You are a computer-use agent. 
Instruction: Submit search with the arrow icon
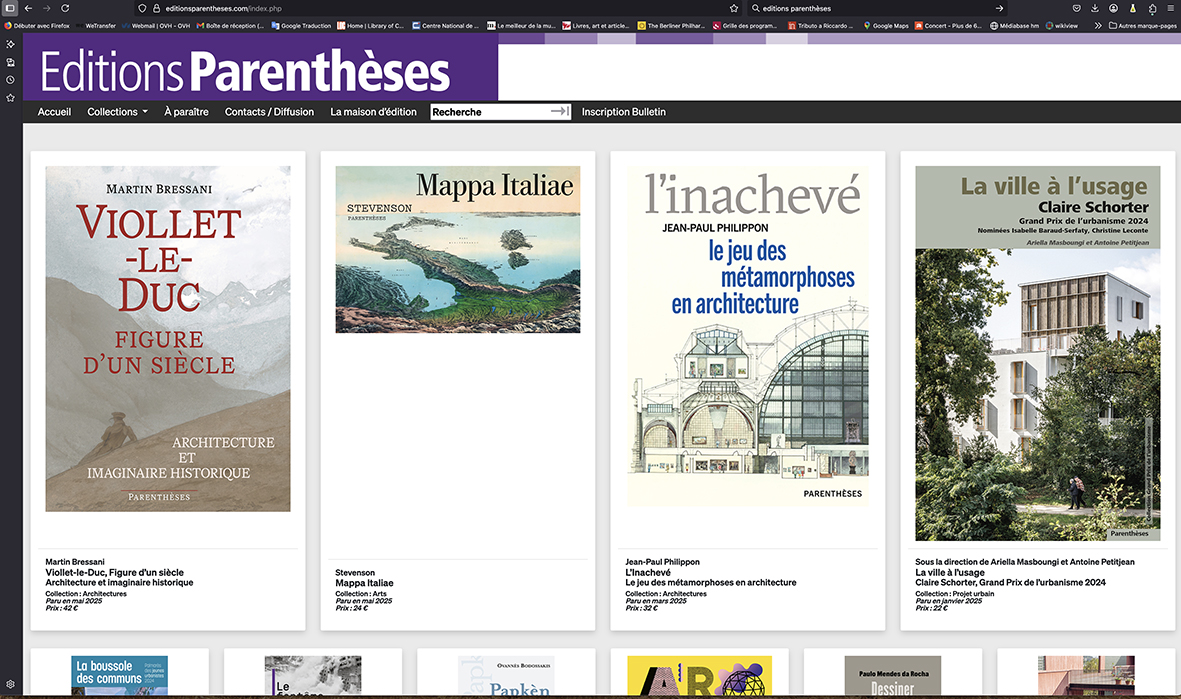999,8
